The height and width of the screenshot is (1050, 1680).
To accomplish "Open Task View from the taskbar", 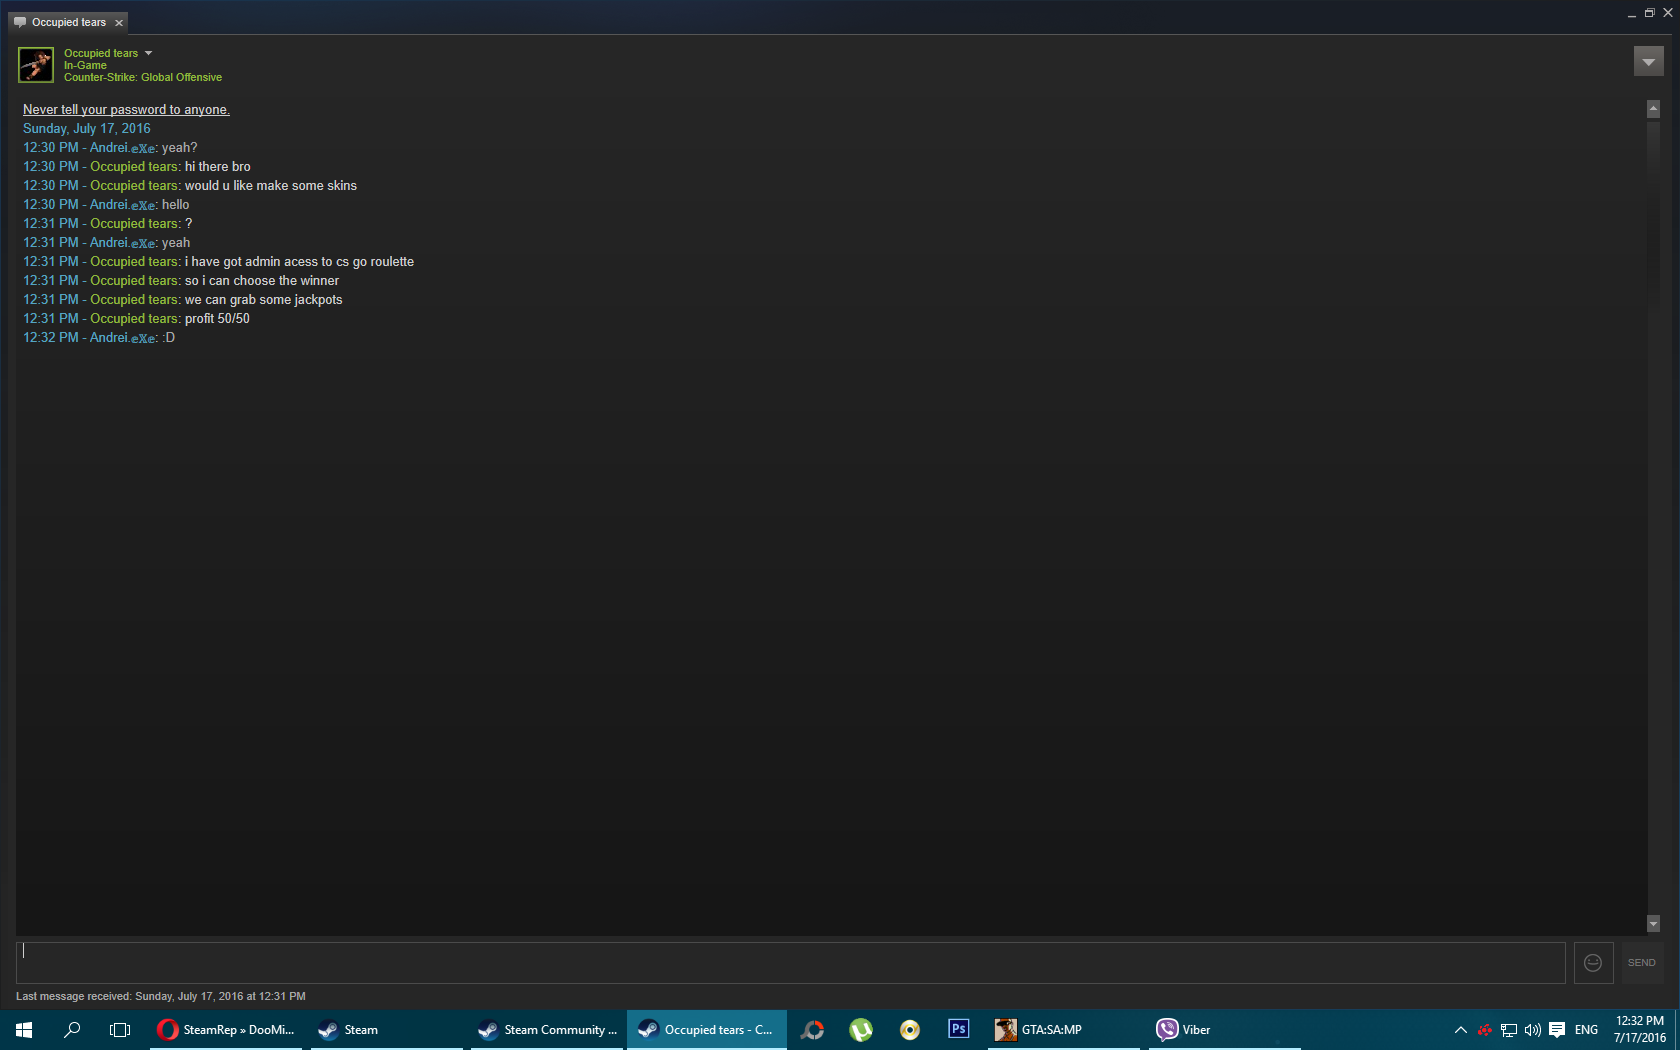I will [x=120, y=1030].
